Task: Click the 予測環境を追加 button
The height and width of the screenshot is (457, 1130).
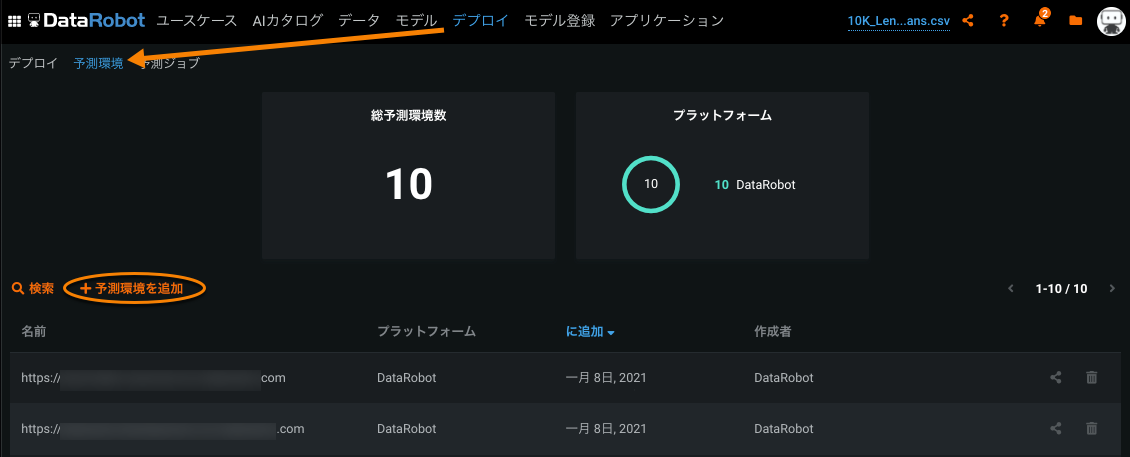Action: tap(133, 288)
